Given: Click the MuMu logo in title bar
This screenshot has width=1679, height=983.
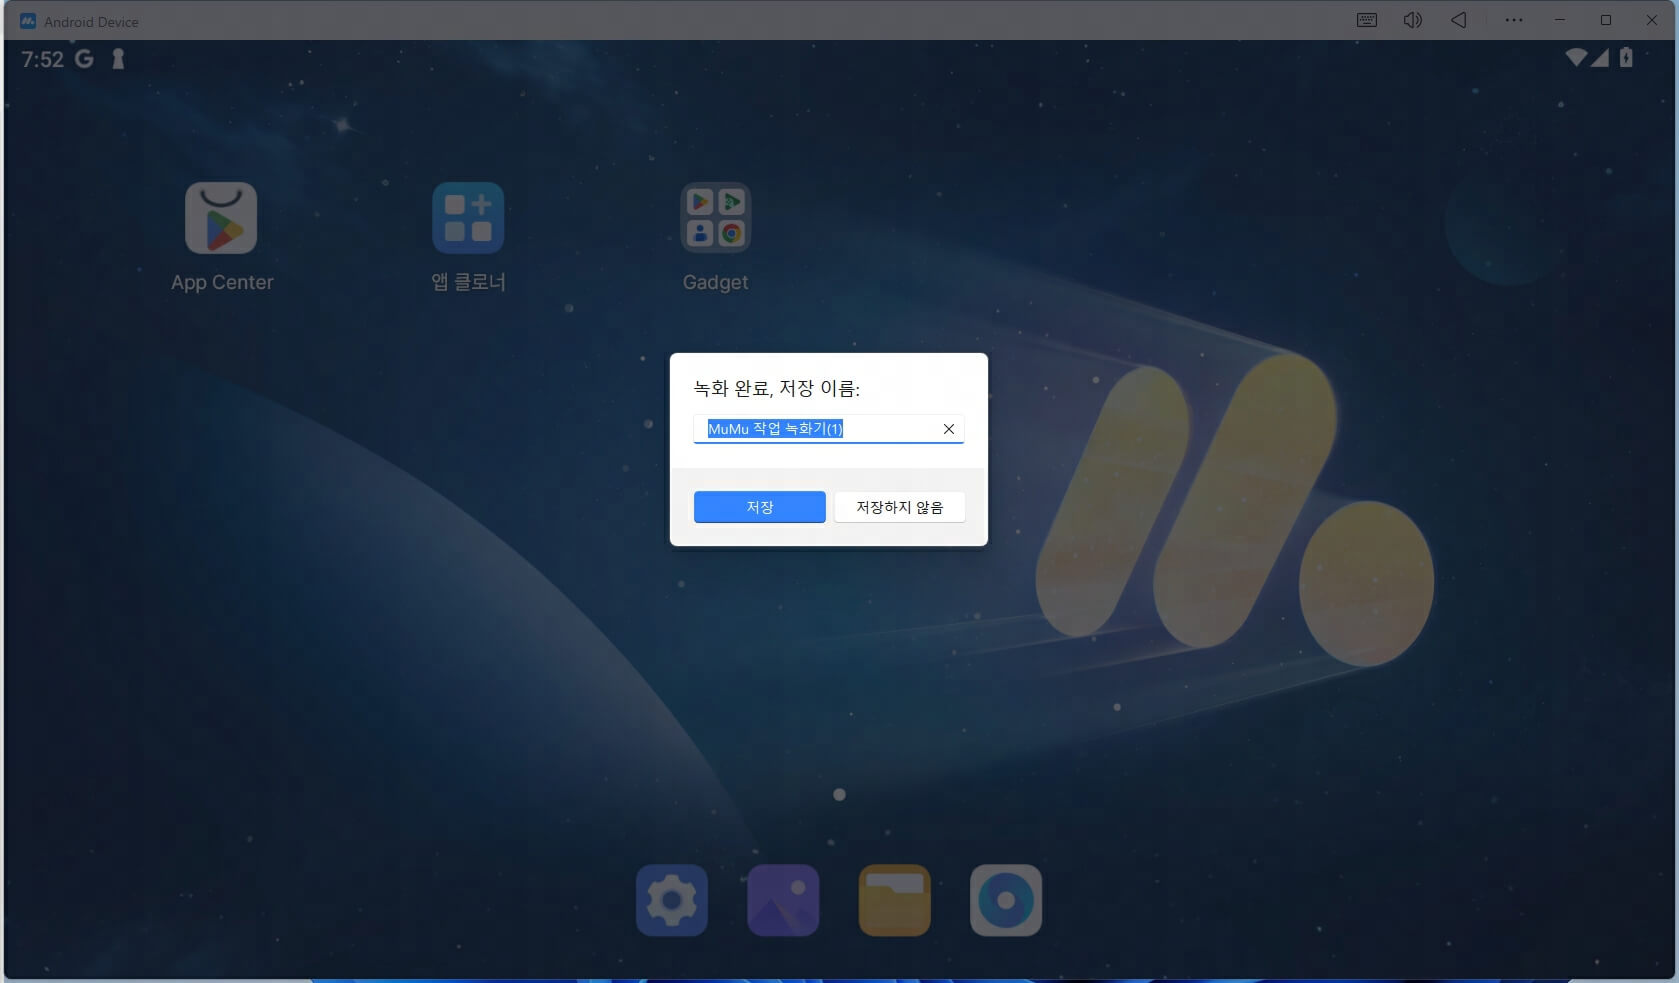Looking at the screenshot, I should point(28,21).
